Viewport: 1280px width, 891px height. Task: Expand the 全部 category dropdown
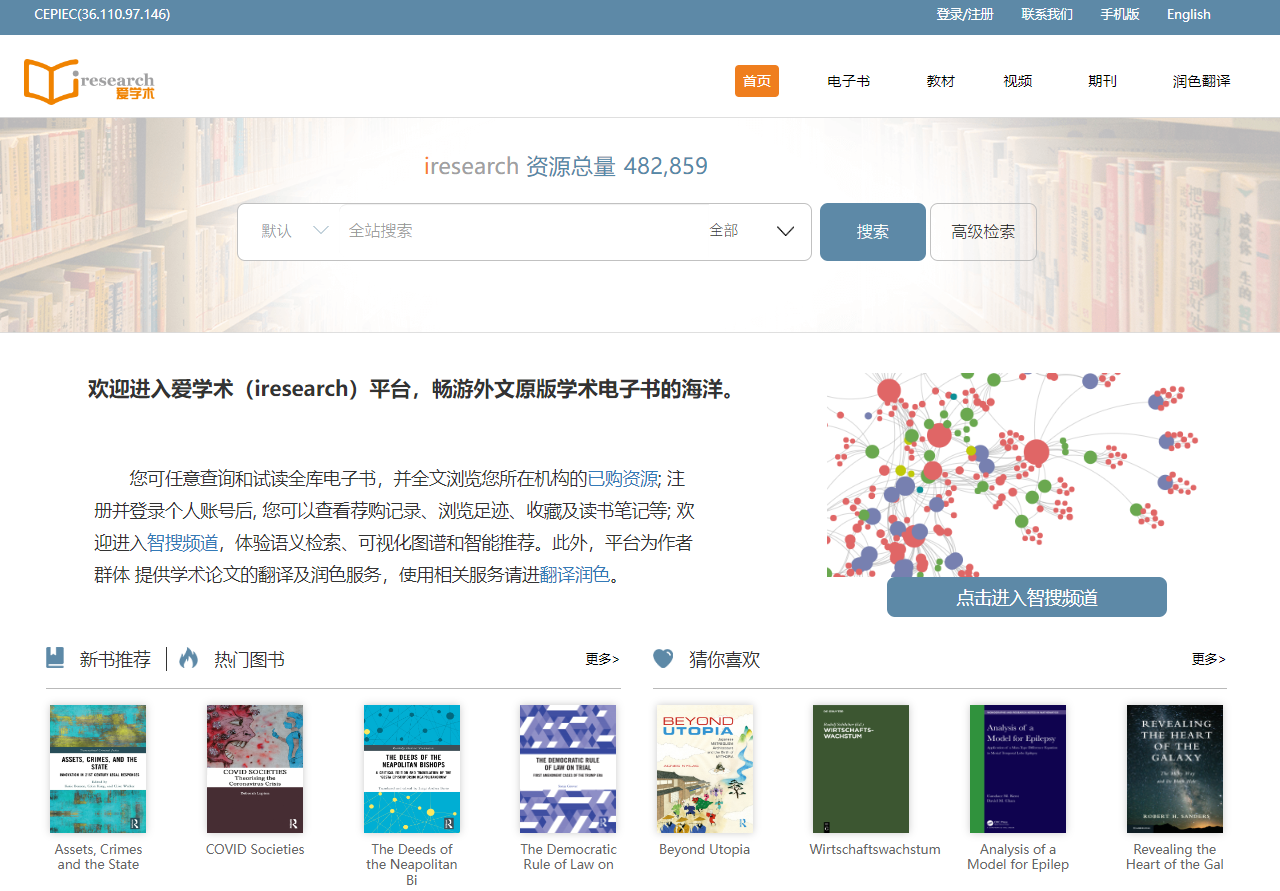coord(751,231)
